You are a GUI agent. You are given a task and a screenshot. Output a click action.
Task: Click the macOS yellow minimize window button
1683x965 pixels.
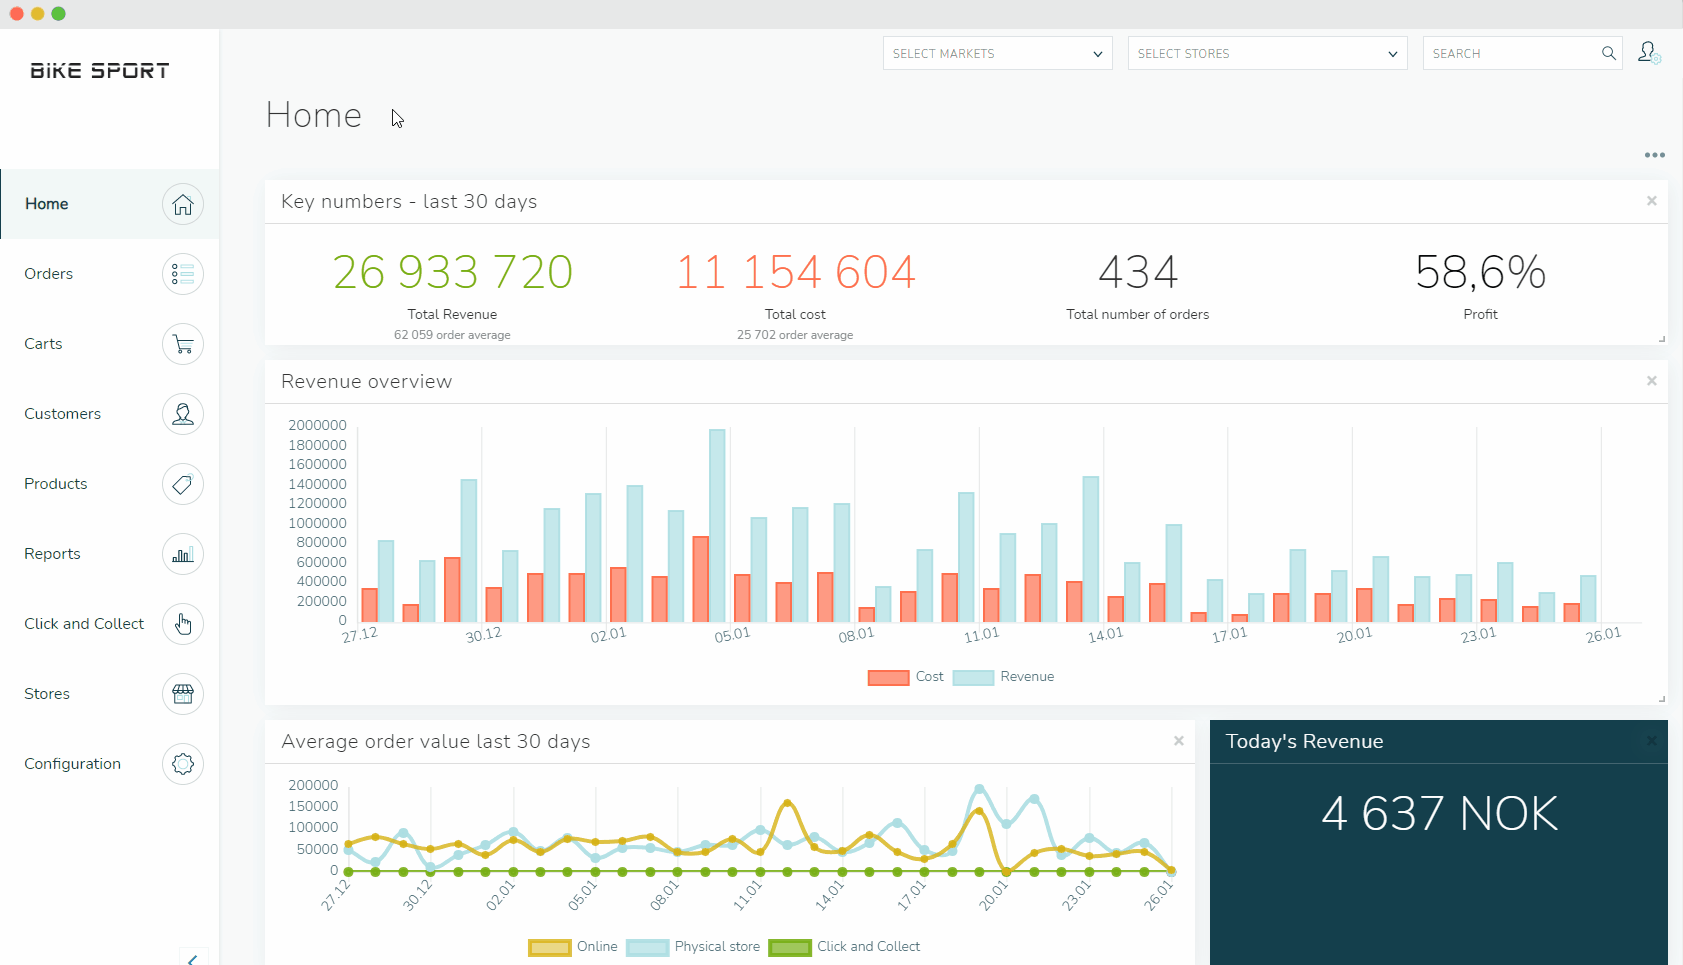tap(37, 14)
